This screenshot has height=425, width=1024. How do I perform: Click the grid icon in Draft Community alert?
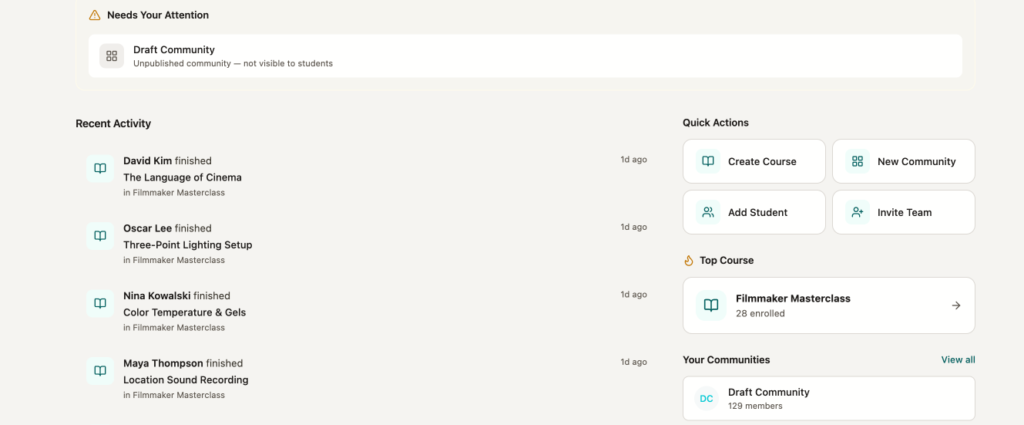point(112,56)
